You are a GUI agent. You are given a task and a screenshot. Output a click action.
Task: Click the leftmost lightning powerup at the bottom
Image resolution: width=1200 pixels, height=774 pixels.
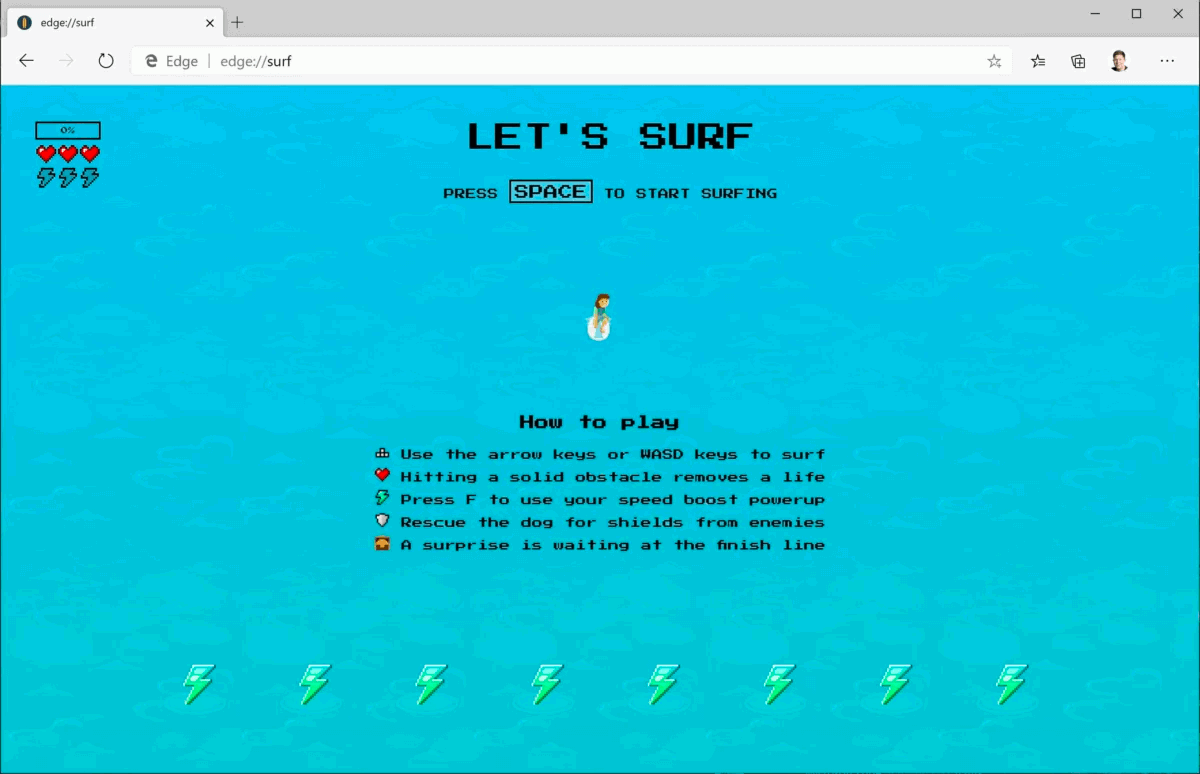197,684
